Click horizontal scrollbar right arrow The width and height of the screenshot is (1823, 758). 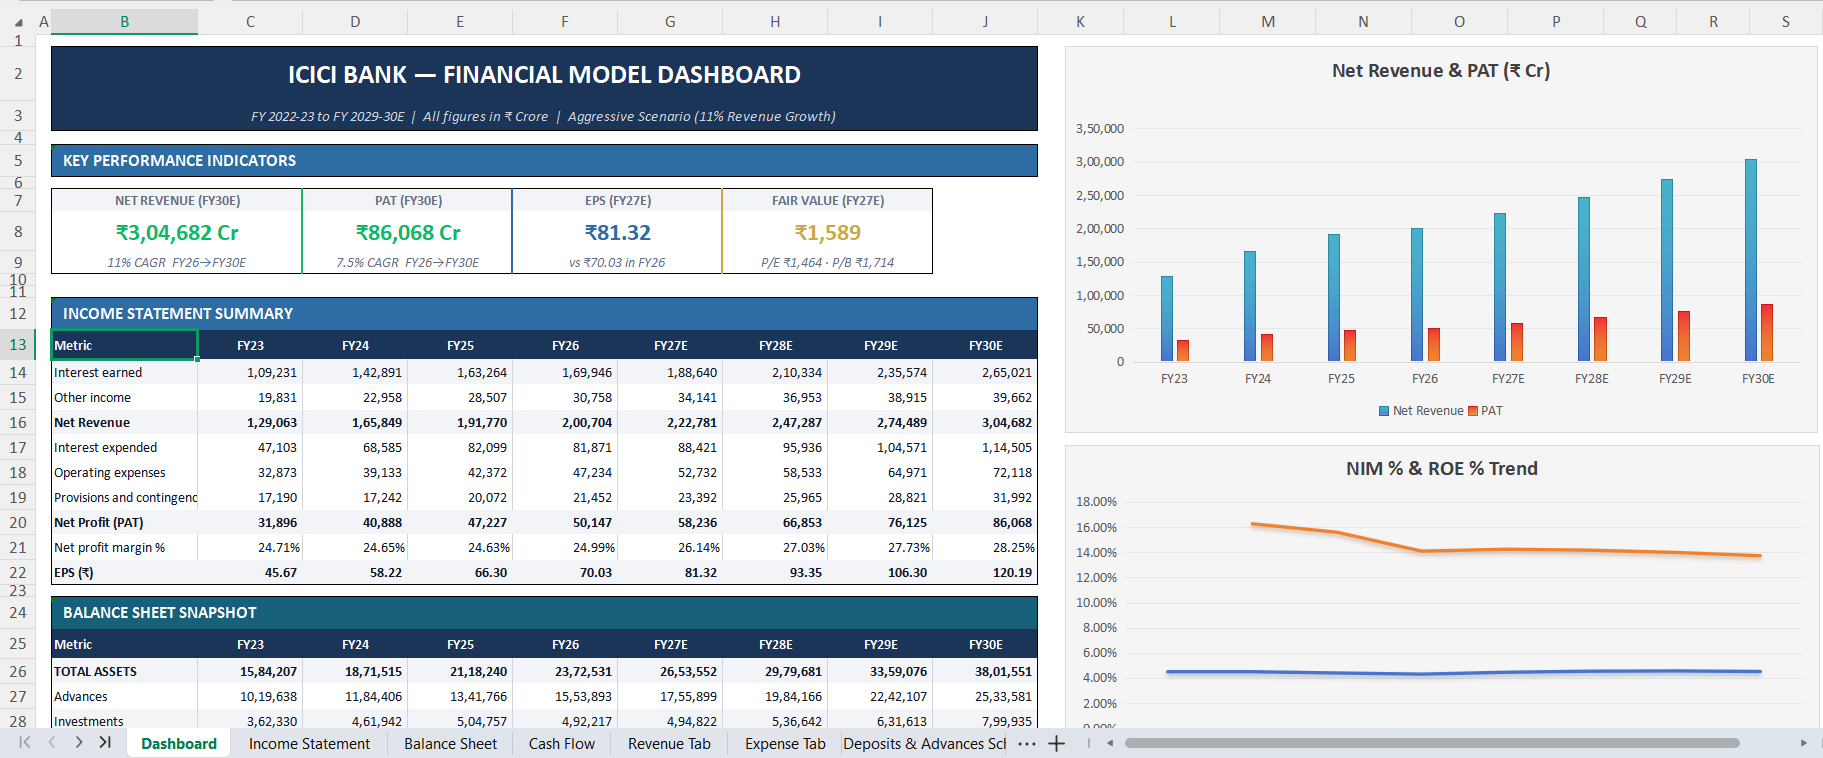click(1804, 743)
